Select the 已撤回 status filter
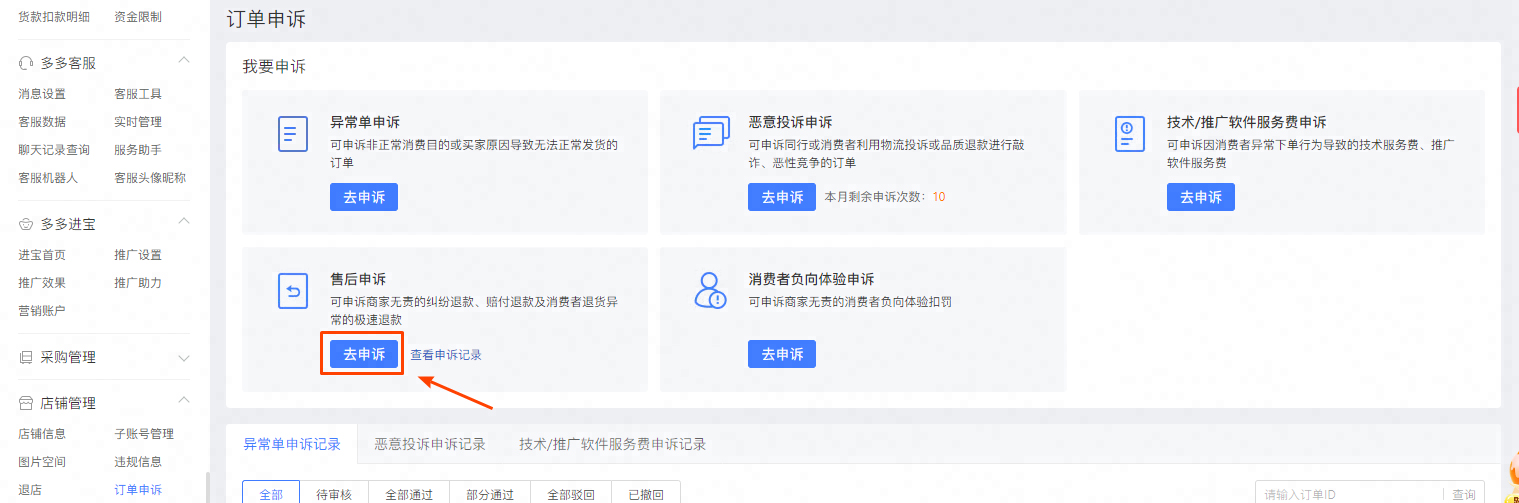This screenshot has width=1519, height=503. tap(647, 494)
